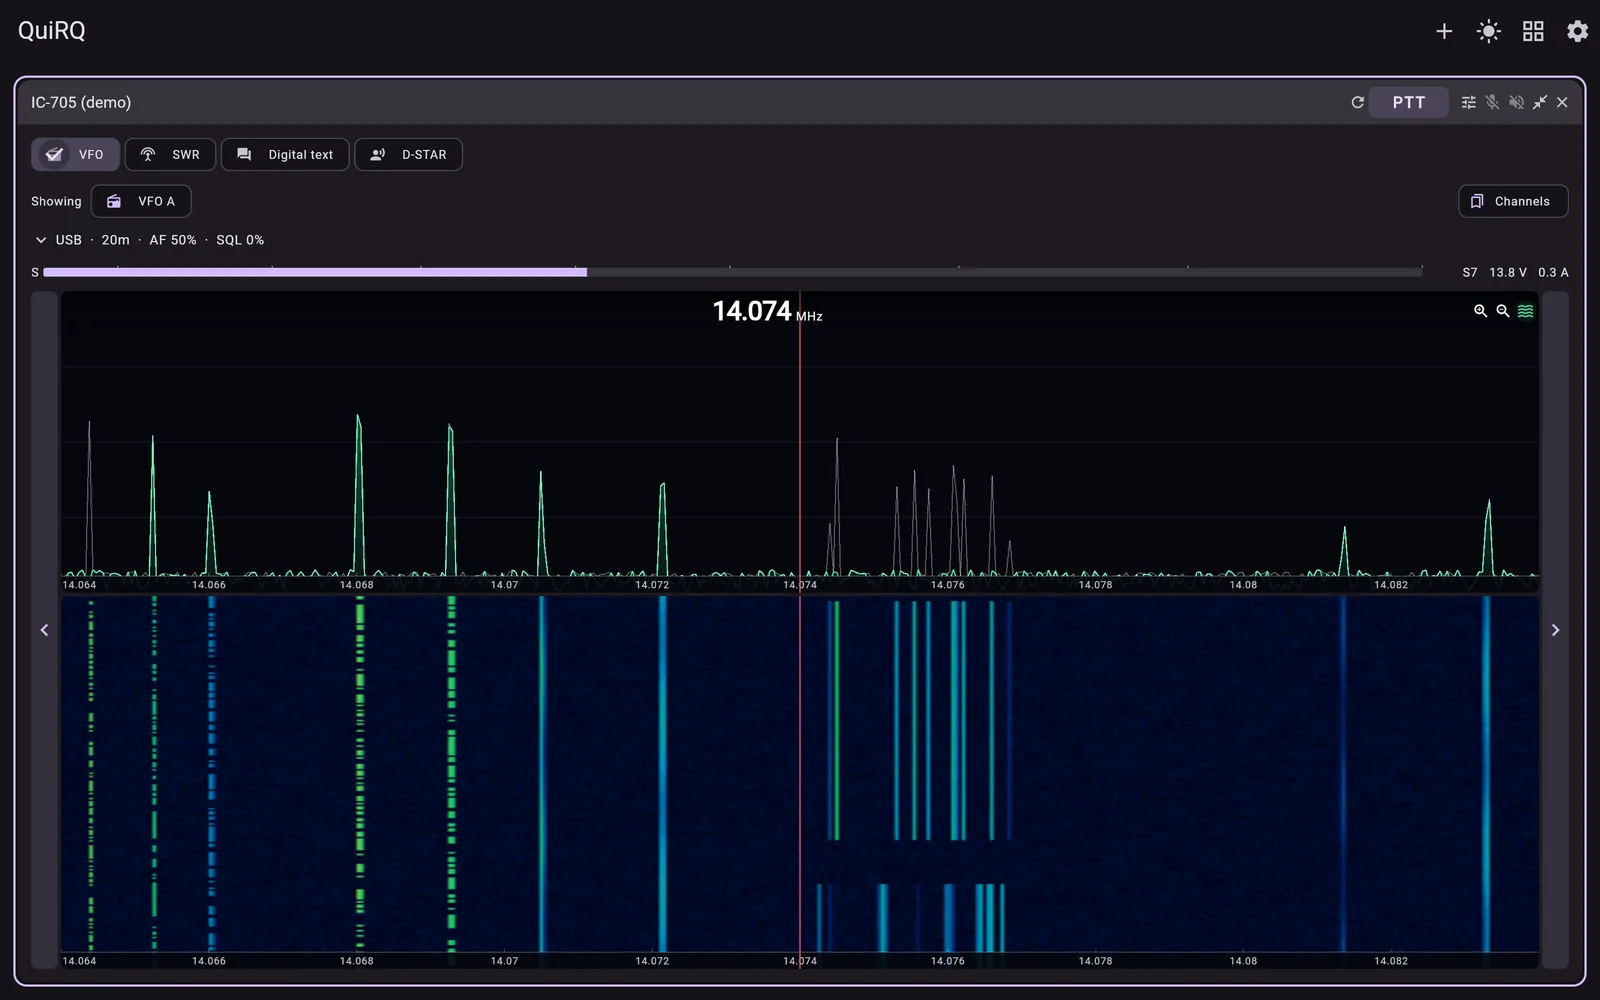The image size is (1600, 1000).
Task: Click the PTT transmit button
Action: point(1408,102)
